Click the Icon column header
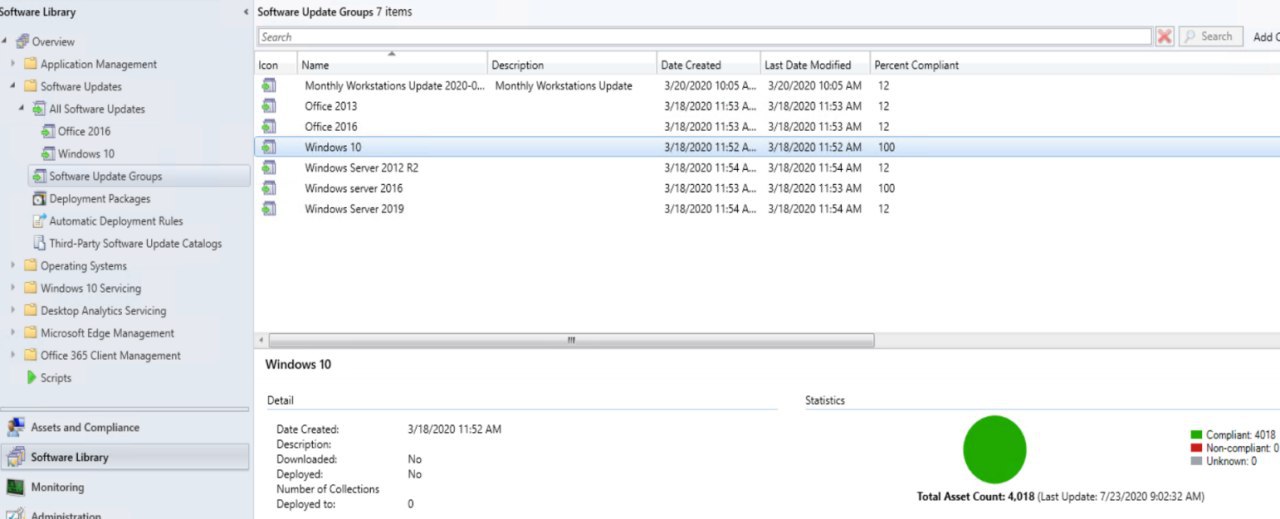This screenshot has width=1280, height=519. pyautogui.click(x=276, y=64)
